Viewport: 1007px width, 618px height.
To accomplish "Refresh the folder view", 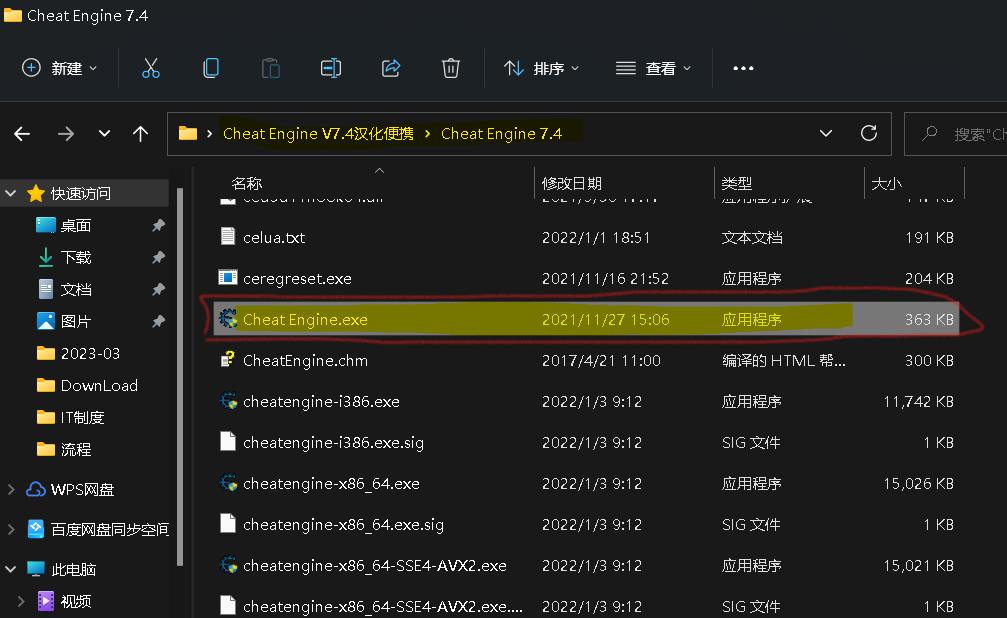I will (868, 133).
